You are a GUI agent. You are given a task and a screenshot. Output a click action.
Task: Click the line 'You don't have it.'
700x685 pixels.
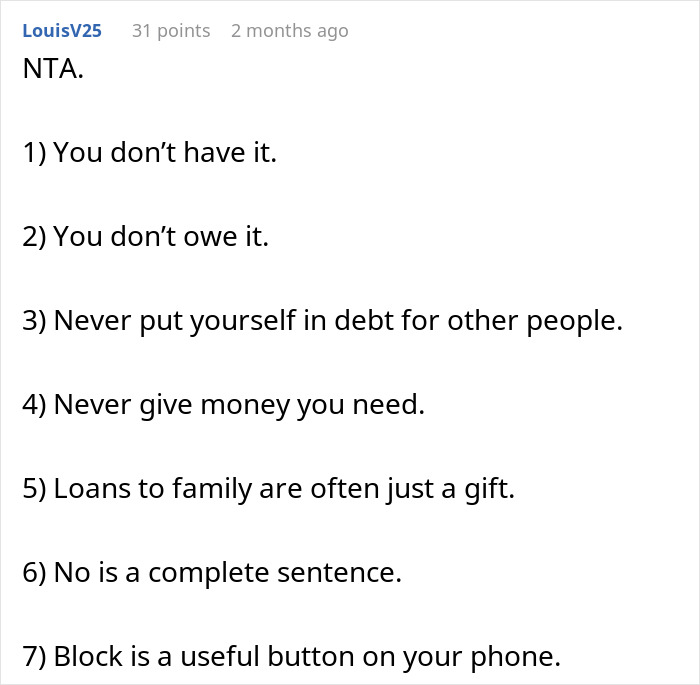coord(149,153)
